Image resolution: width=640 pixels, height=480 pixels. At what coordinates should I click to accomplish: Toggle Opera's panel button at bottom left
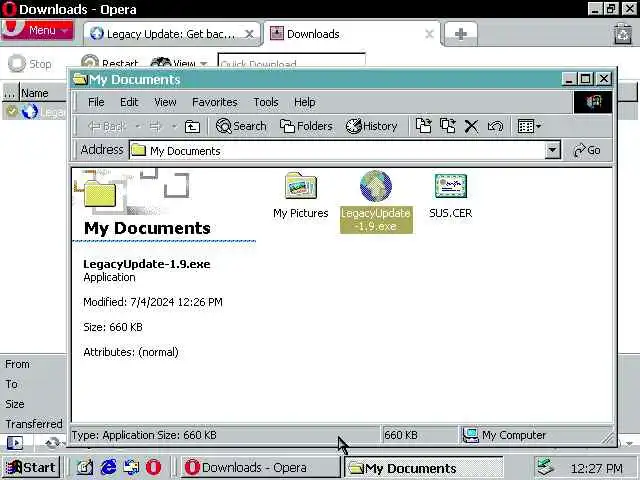[15, 443]
